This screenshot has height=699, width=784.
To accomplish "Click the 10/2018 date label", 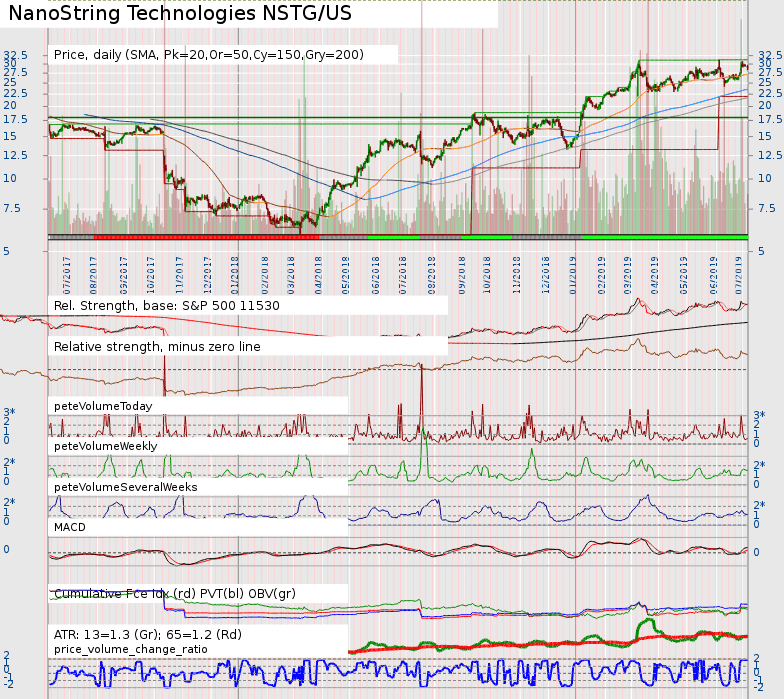I will click(487, 275).
